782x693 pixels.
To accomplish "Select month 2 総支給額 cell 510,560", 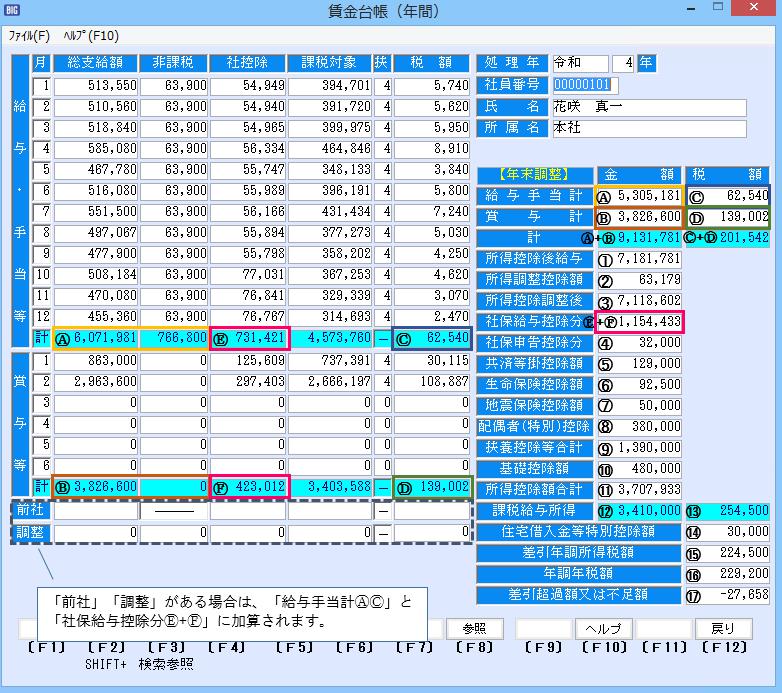I will point(96,107).
